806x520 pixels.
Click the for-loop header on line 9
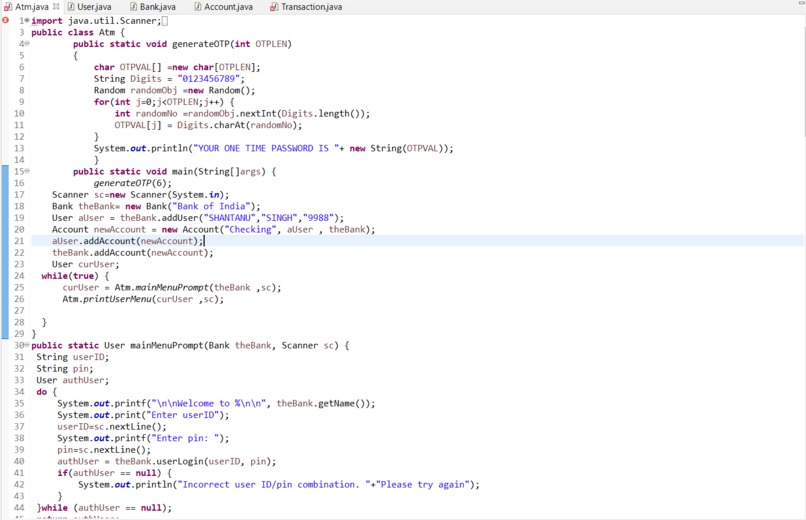coord(164,102)
